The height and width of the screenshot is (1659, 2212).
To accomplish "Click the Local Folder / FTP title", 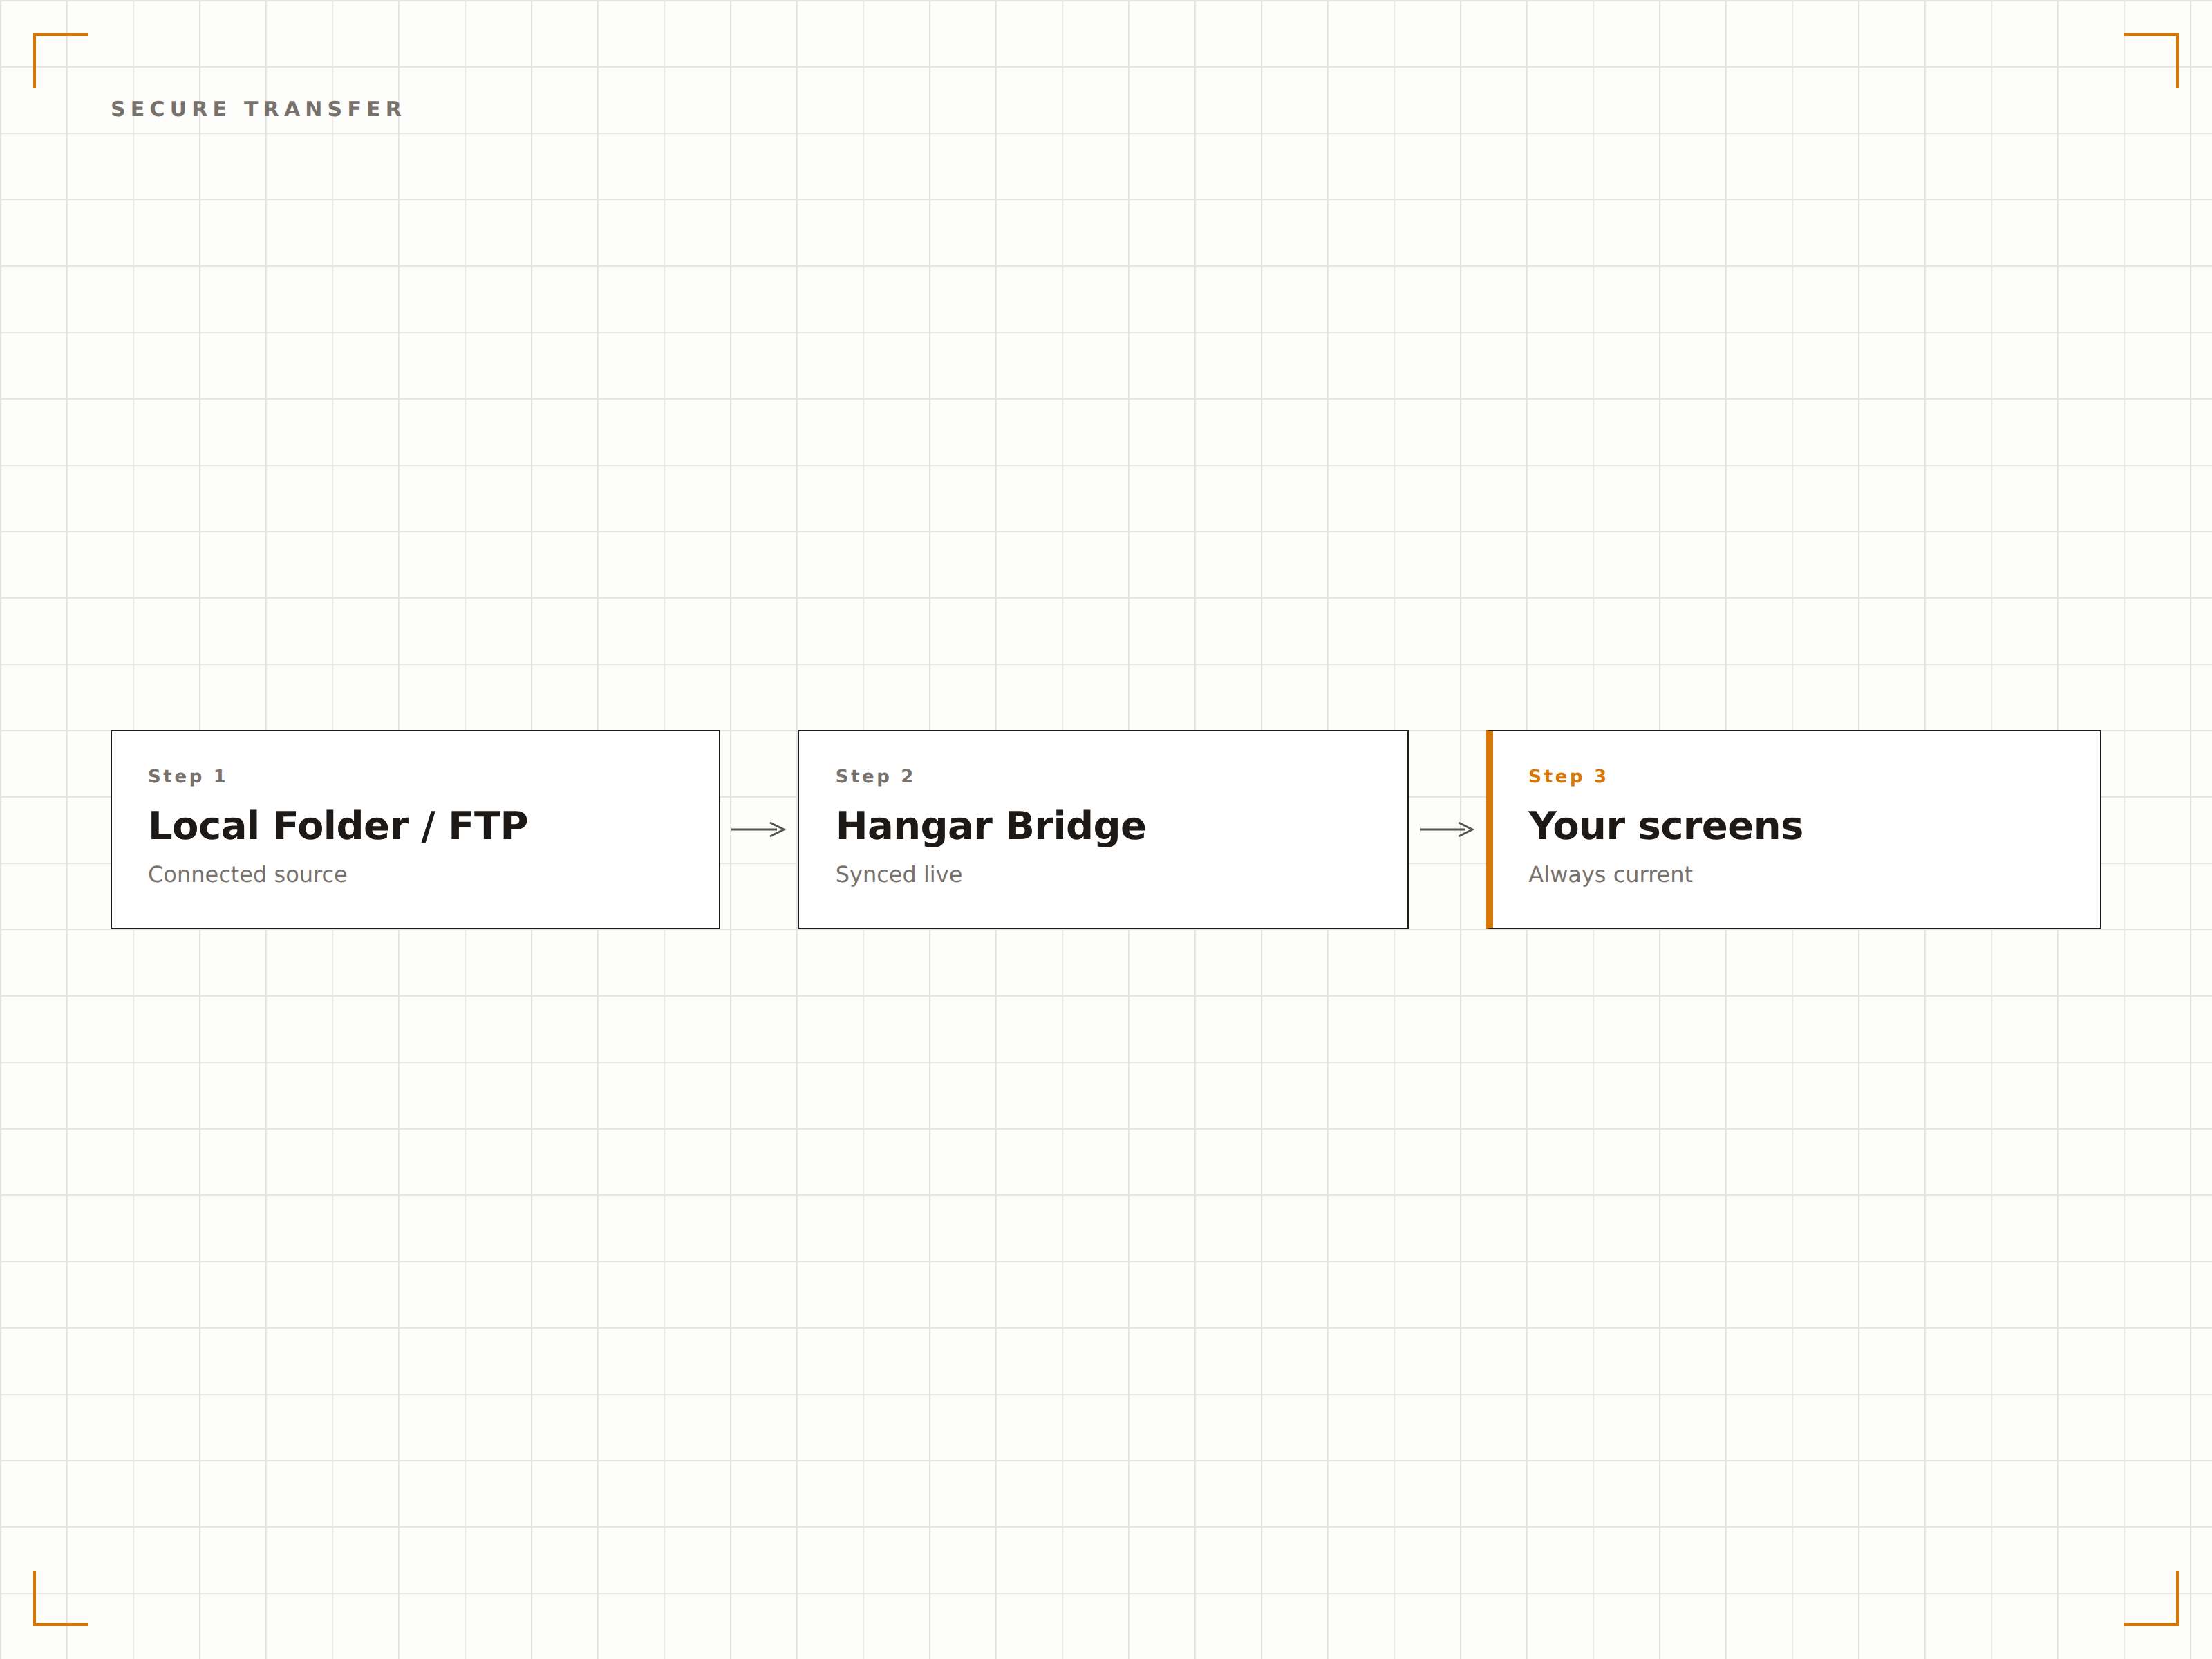I will [338, 826].
